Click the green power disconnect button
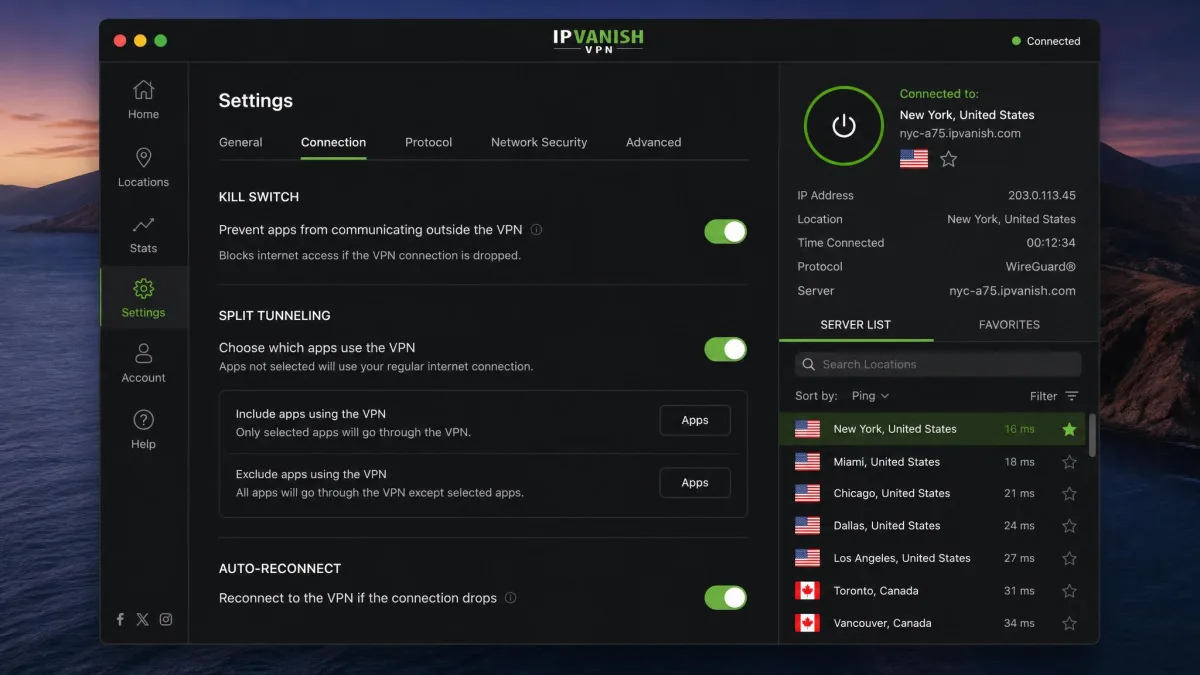The image size is (1200, 675). 844,126
